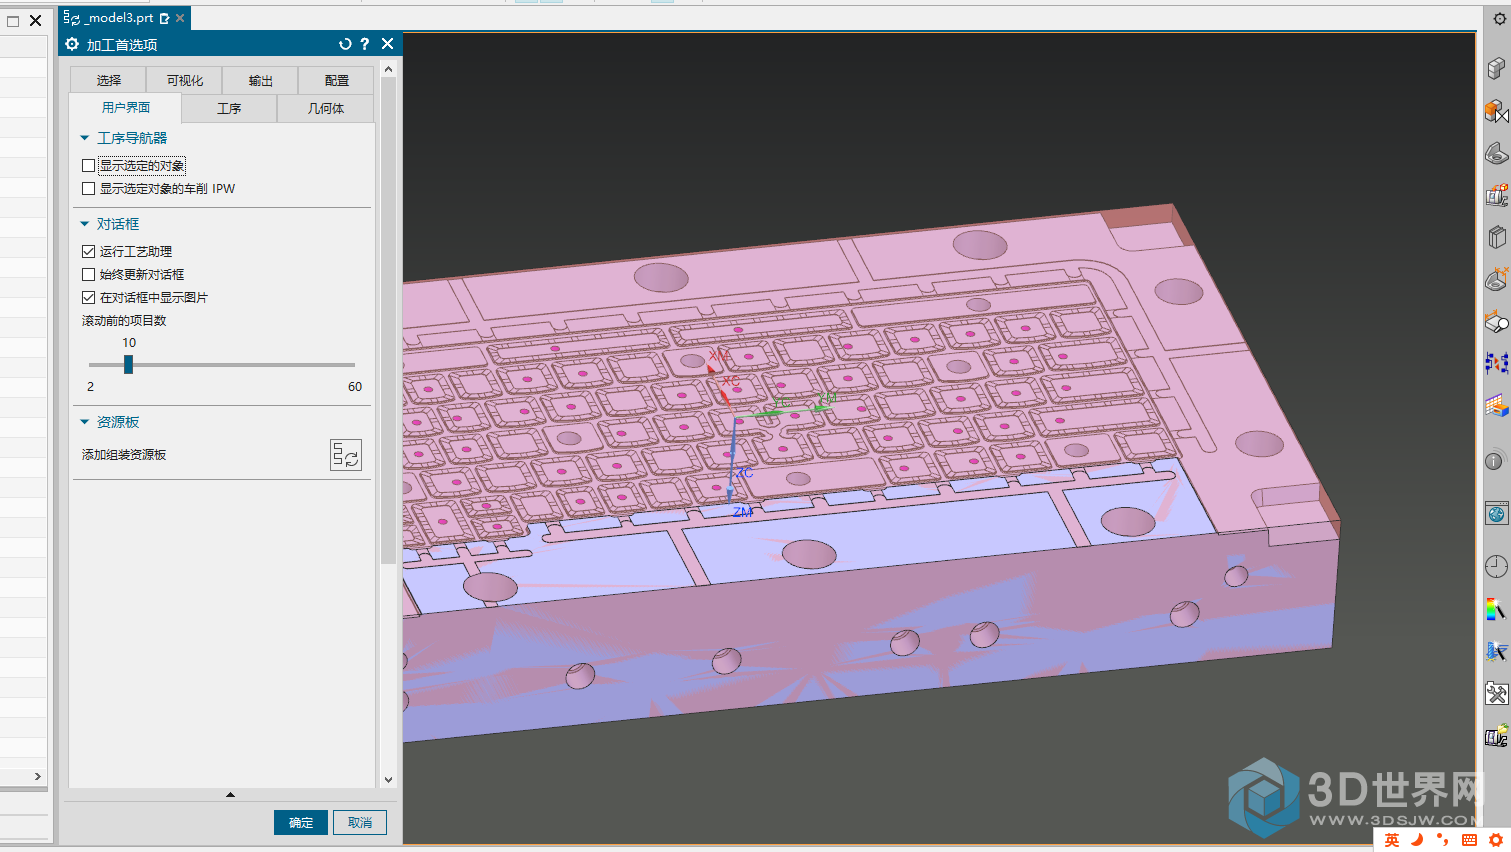Uncheck 运行工艺助理 checkbox
This screenshot has height=852, width=1511.
tap(88, 252)
